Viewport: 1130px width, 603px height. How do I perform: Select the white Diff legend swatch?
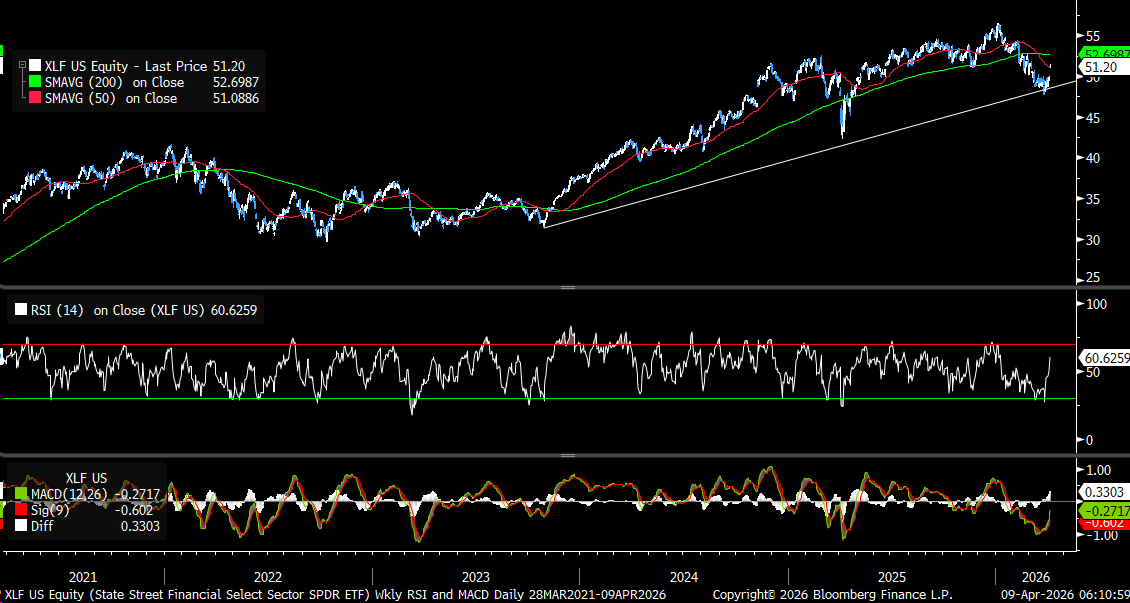pyautogui.click(x=21, y=527)
